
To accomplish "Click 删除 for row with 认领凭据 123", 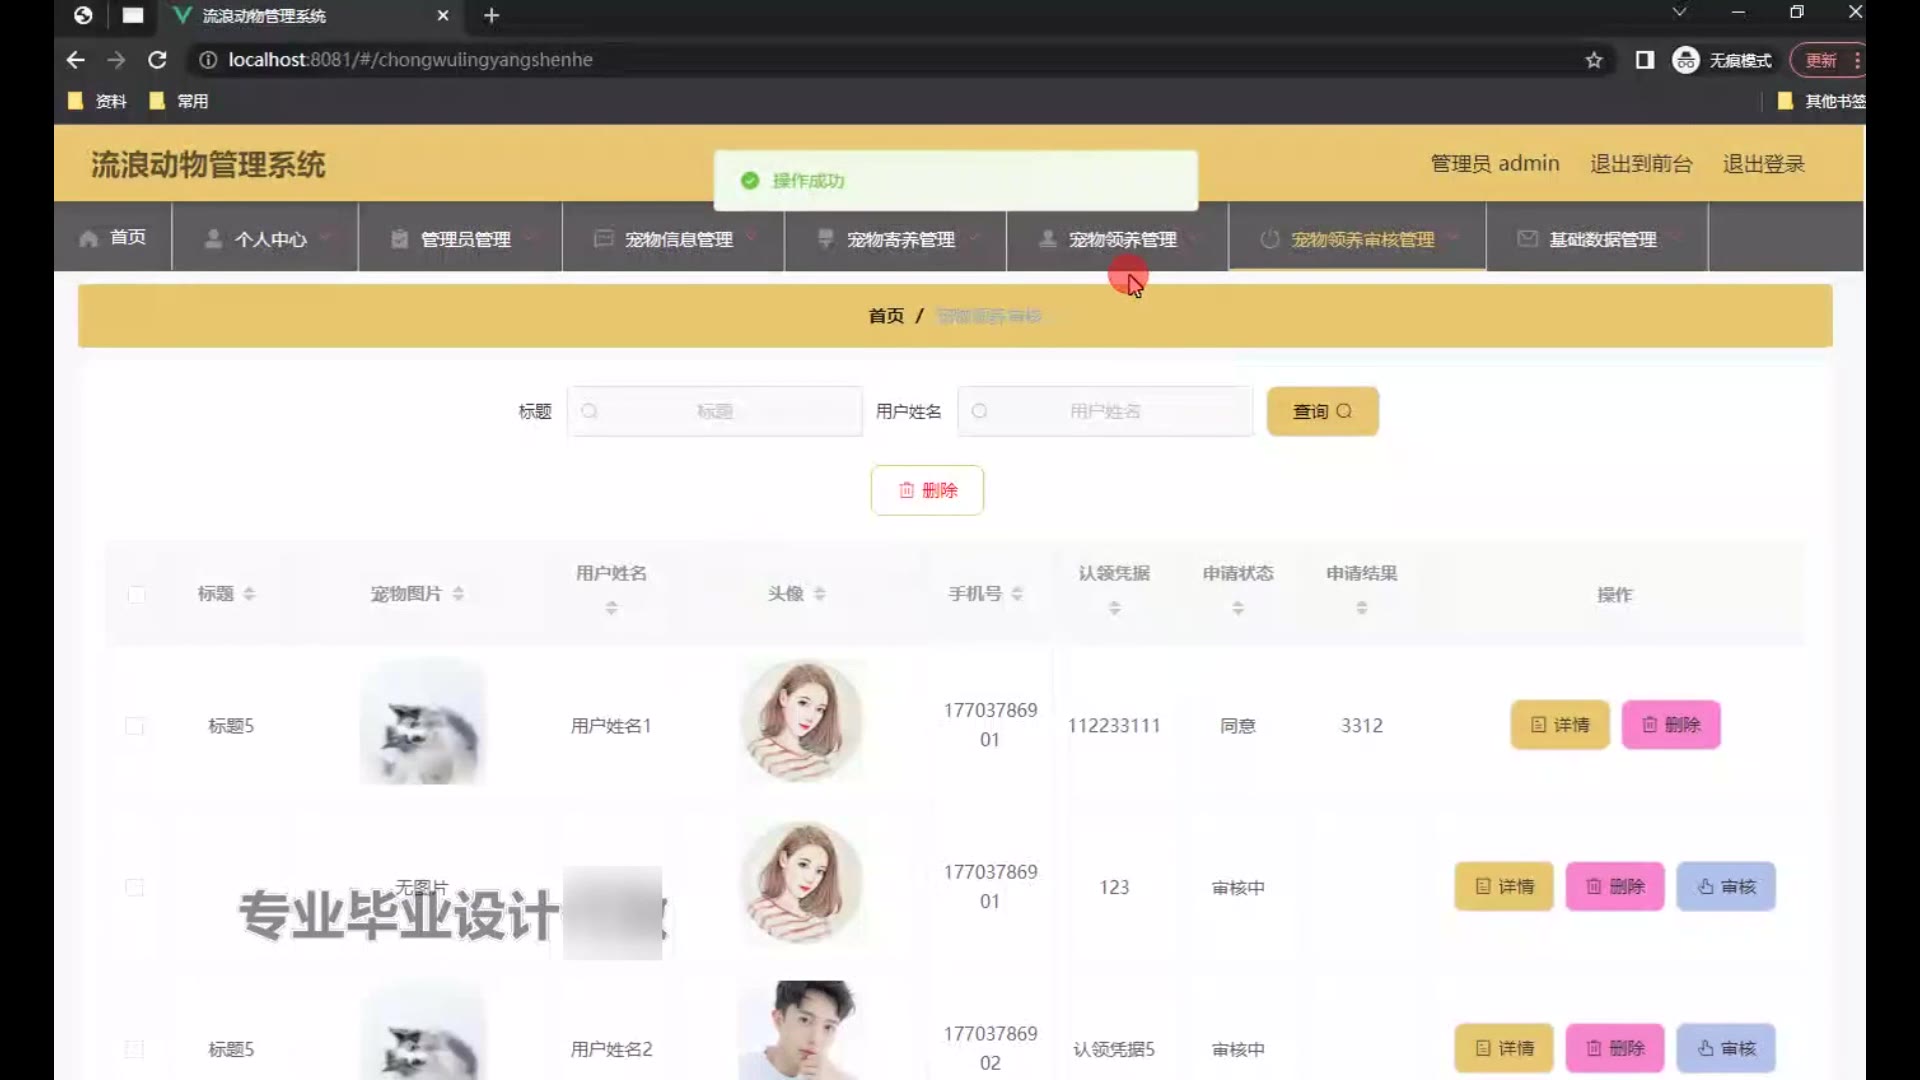I will click(1614, 887).
